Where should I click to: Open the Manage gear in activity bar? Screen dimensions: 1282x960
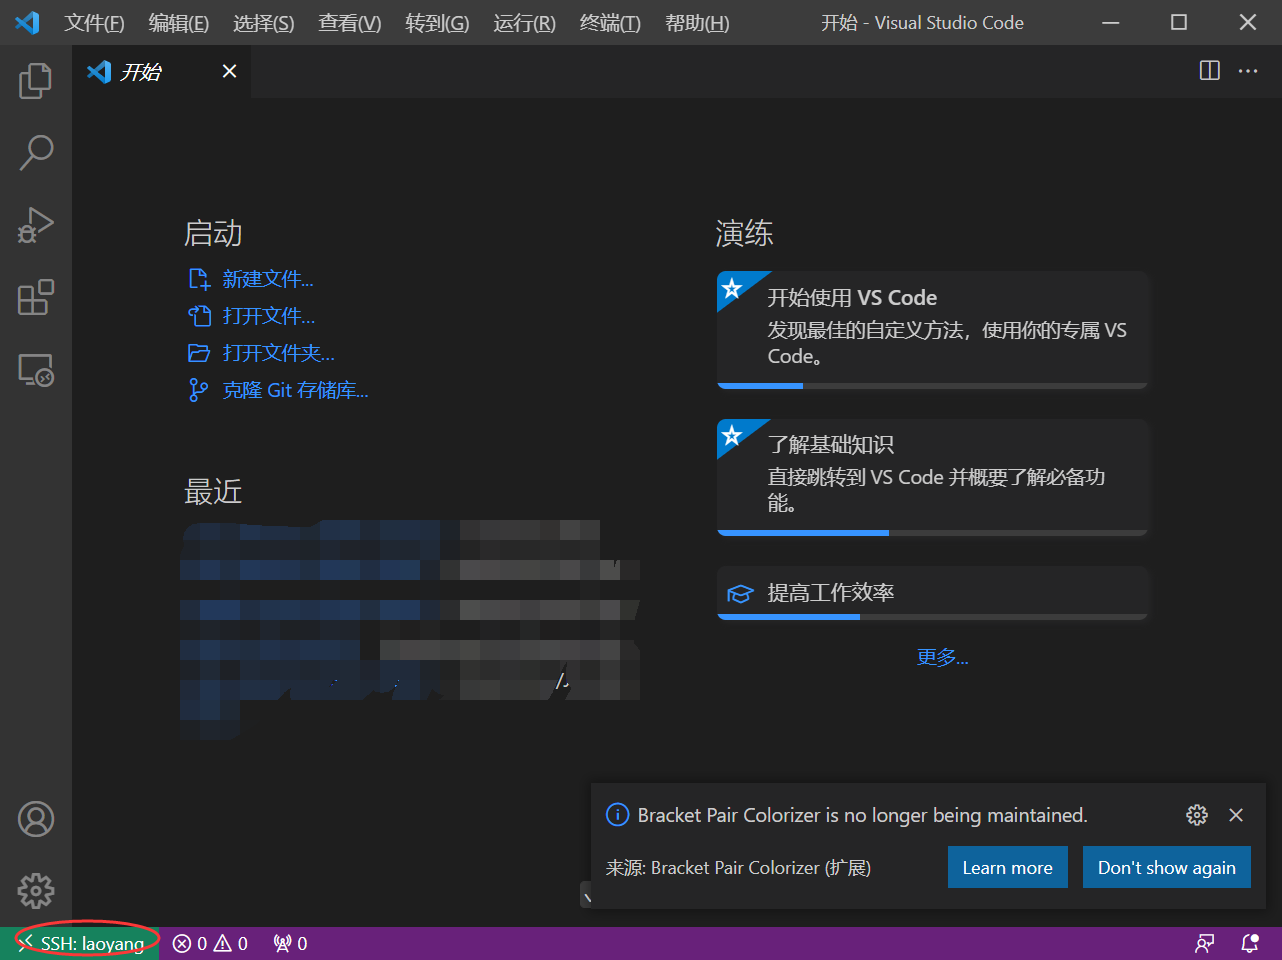pos(36,890)
